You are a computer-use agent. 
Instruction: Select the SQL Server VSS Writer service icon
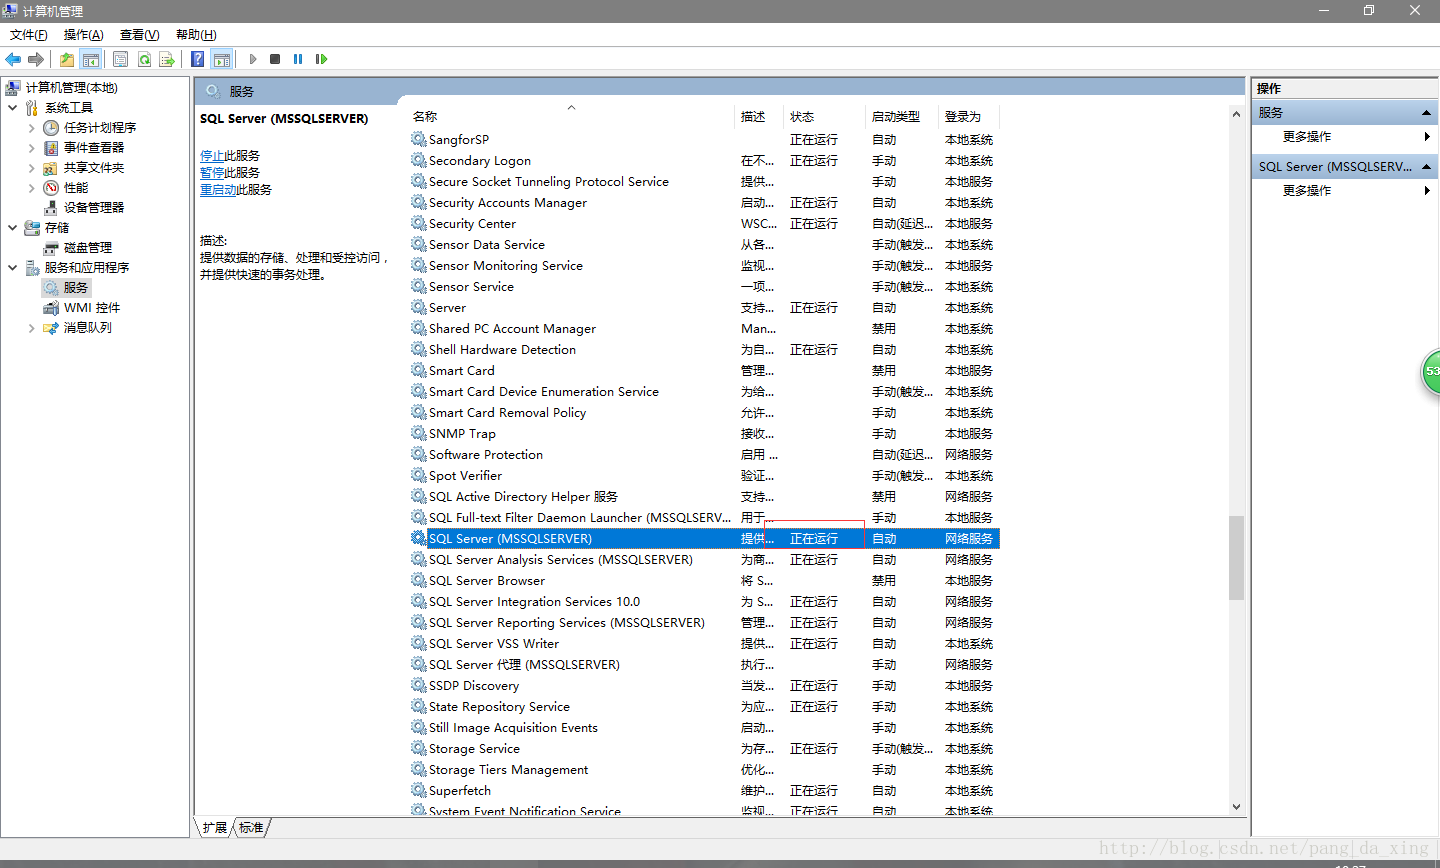click(x=418, y=643)
